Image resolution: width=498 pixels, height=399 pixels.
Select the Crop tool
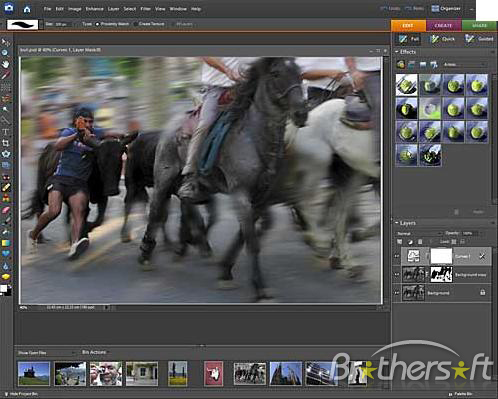tap(6, 143)
